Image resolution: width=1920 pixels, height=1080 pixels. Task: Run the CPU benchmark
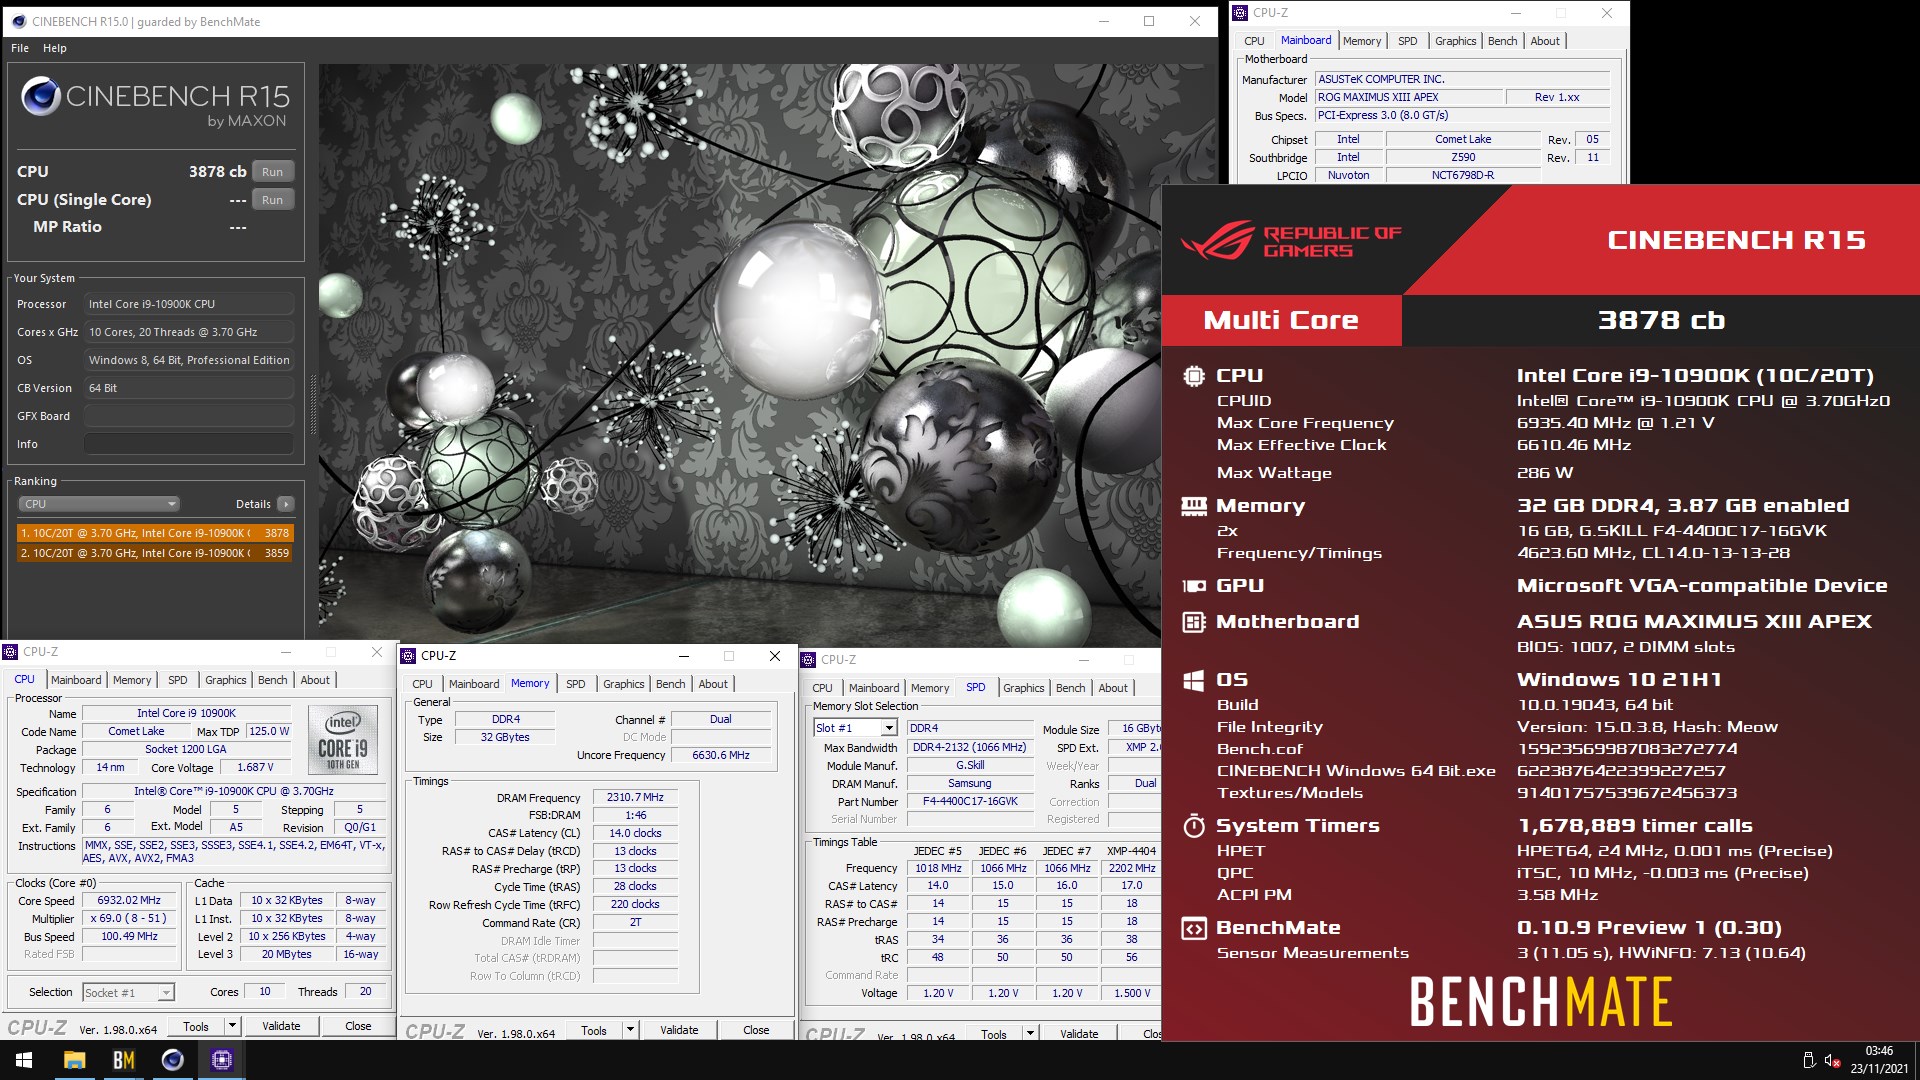pos(272,172)
